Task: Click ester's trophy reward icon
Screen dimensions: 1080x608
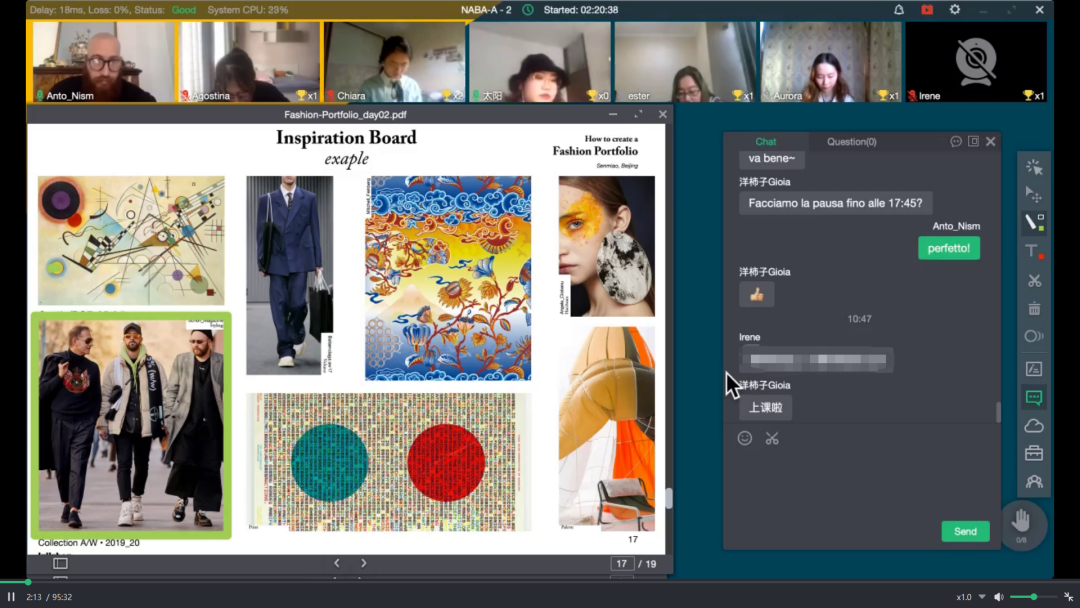Action: tap(738, 96)
